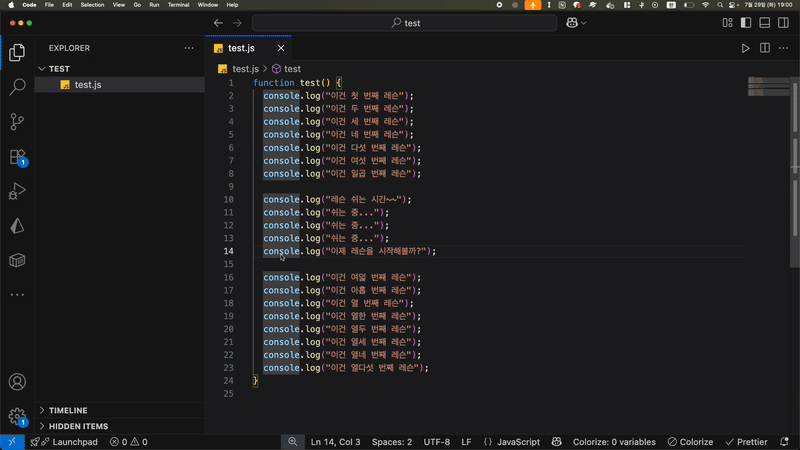The width and height of the screenshot is (800, 450).
Task: Open the Extensions view
Action: (x=17, y=157)
